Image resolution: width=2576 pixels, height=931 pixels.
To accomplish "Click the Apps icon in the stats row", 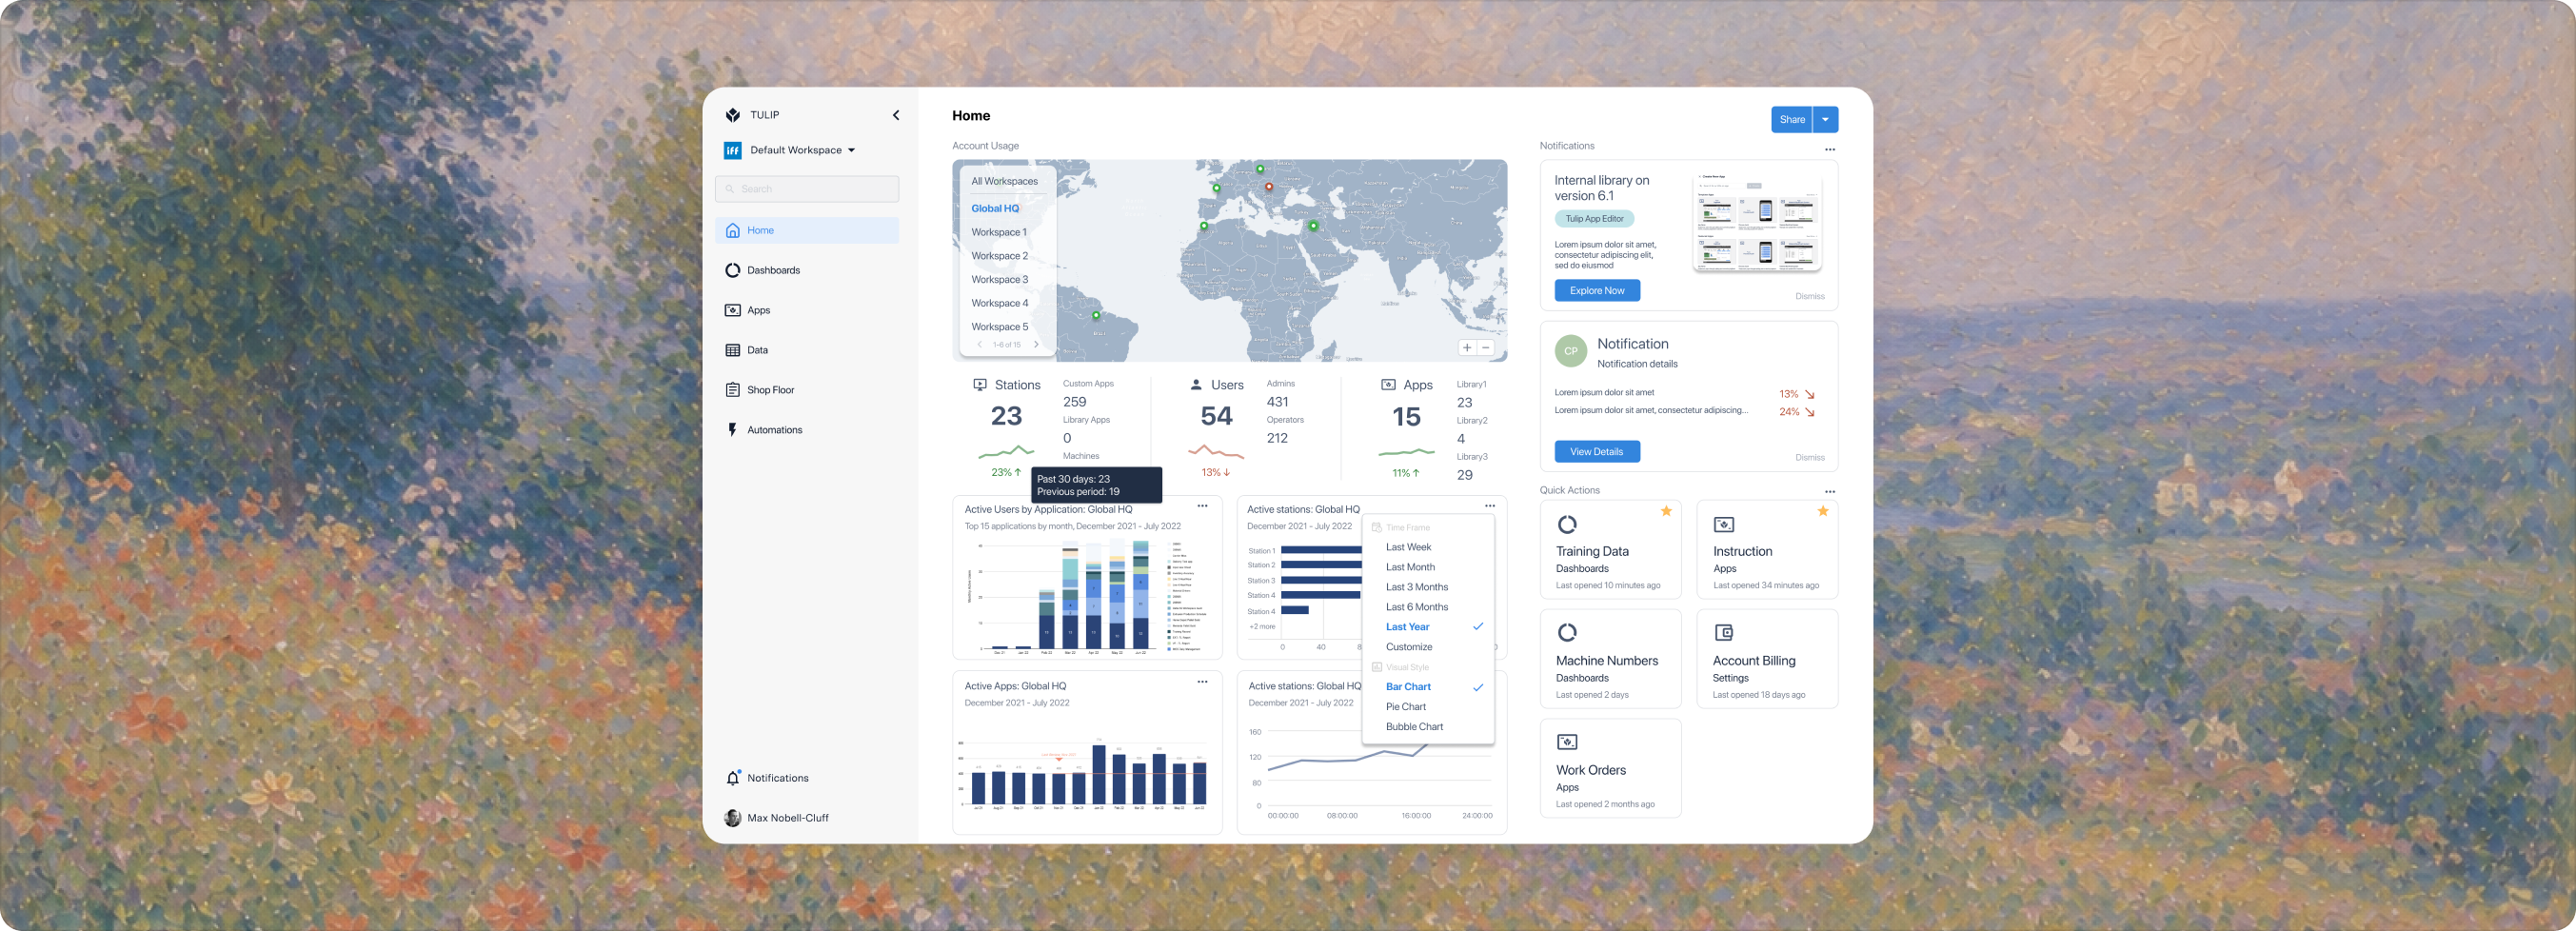I will pos(1388,385).
